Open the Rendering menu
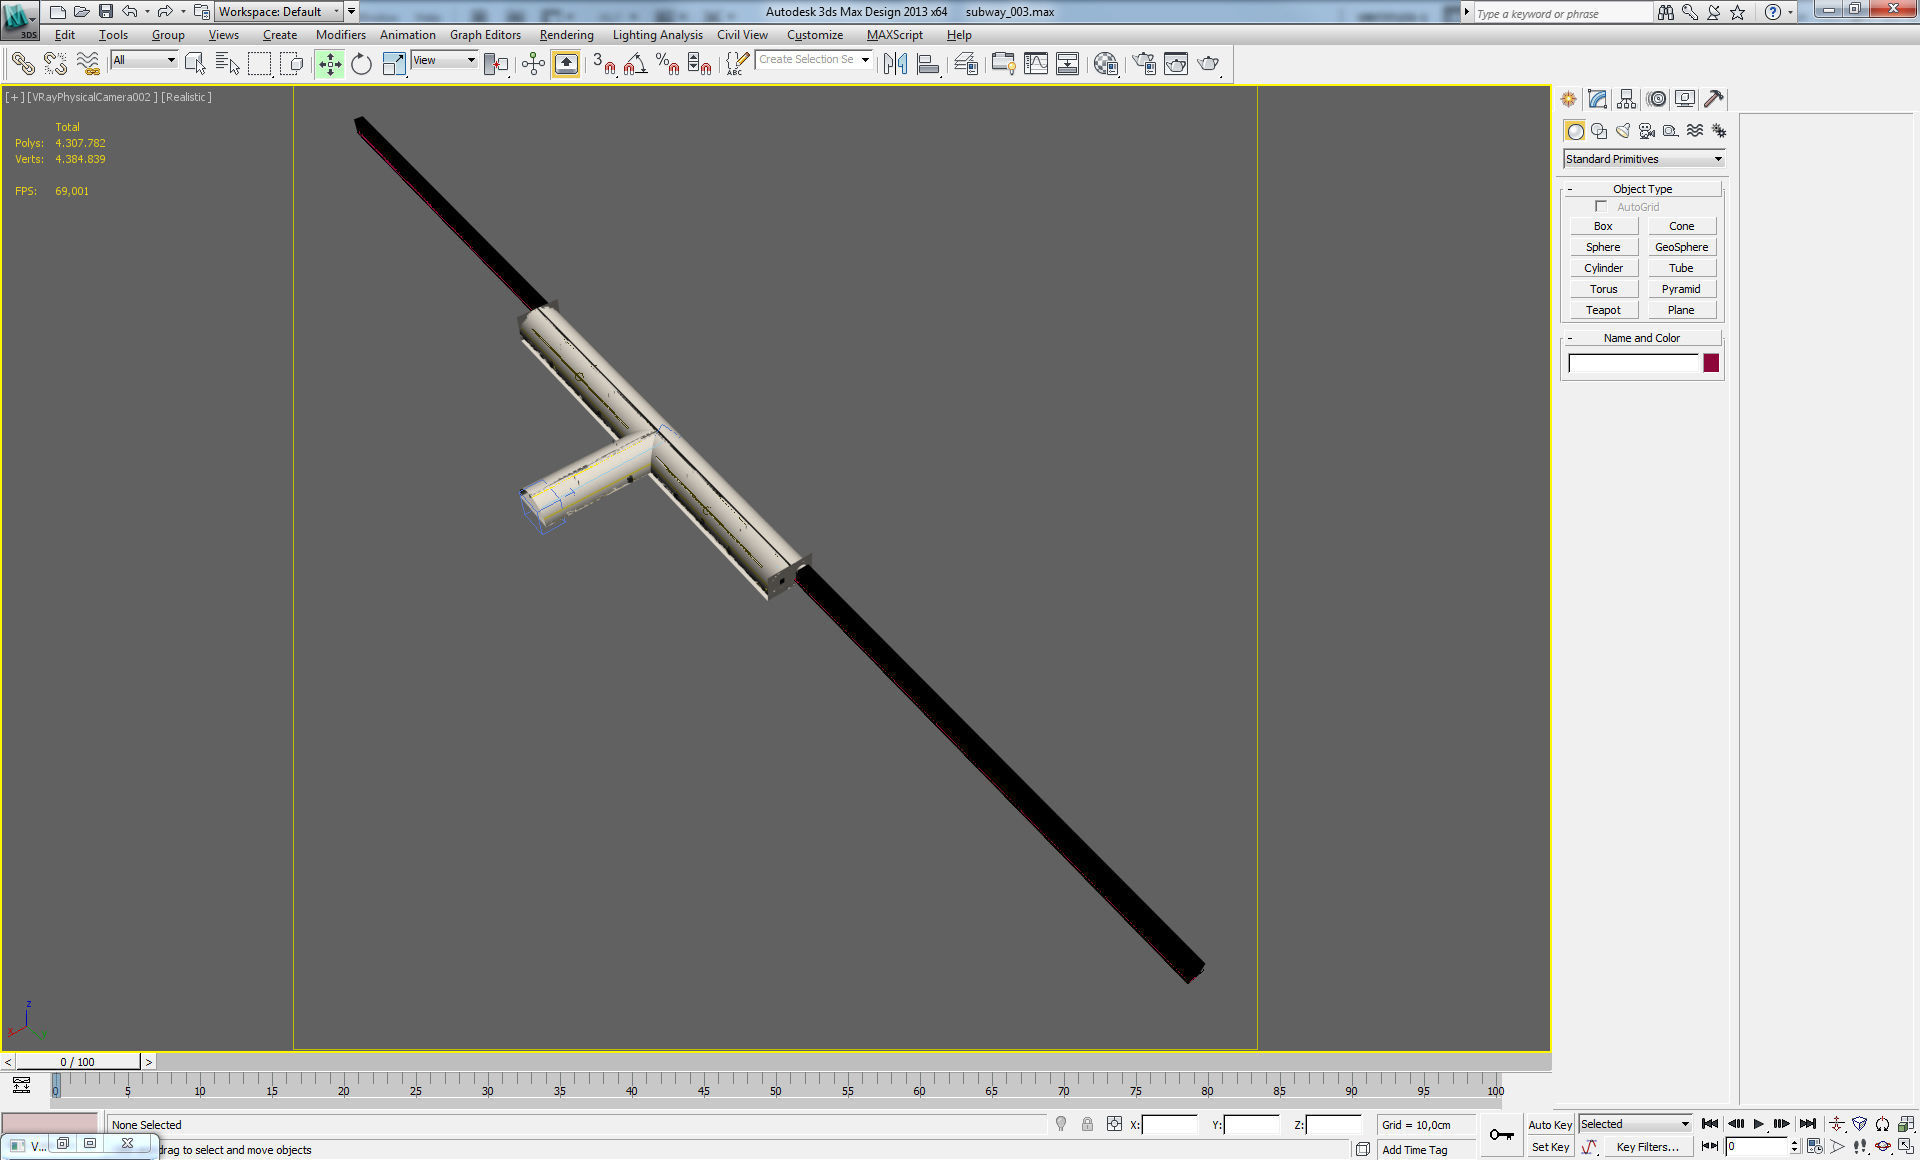This screenshot has width=1920, height=1160. tap(566, 35)
